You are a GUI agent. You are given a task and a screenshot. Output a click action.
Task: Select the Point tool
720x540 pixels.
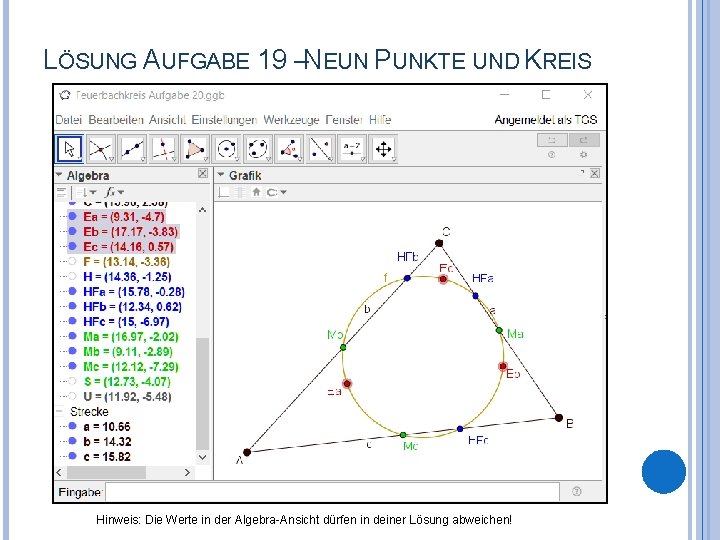click(x=101, y=149)
